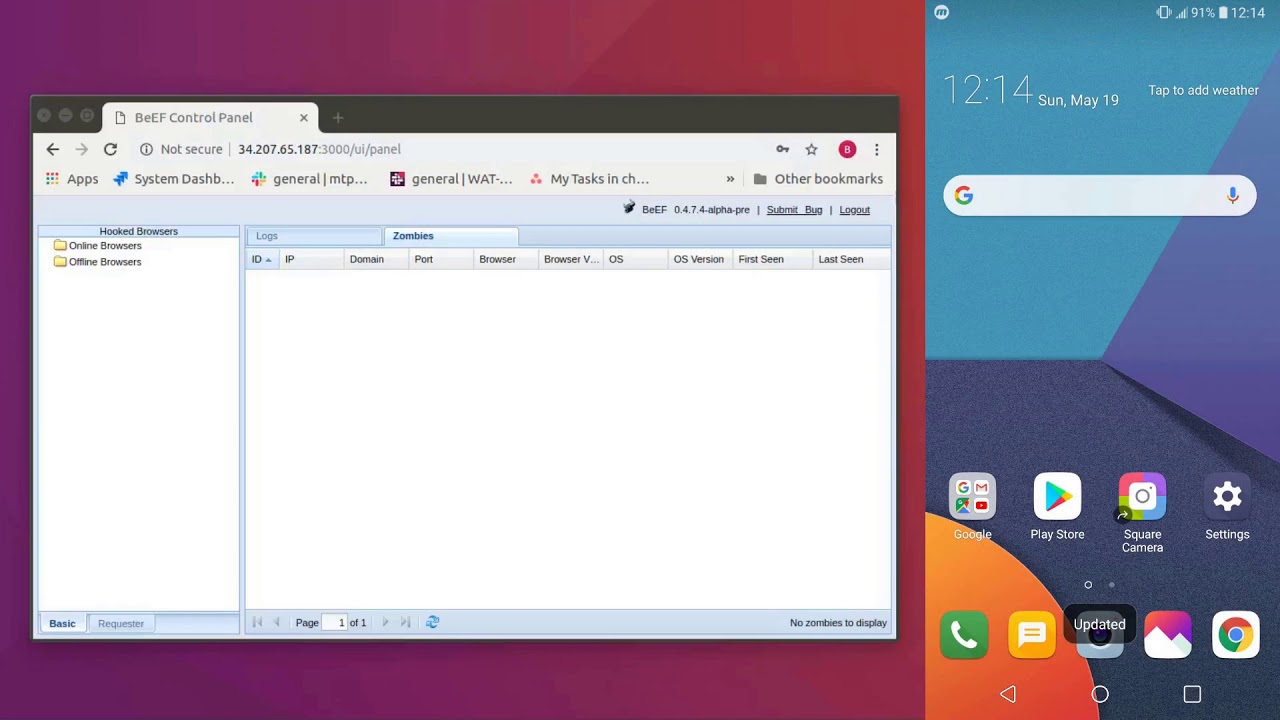The width and height of the screenshot is (1280, 720).
Task: Bookmark this page with the star icon
Action: [811, 149]
